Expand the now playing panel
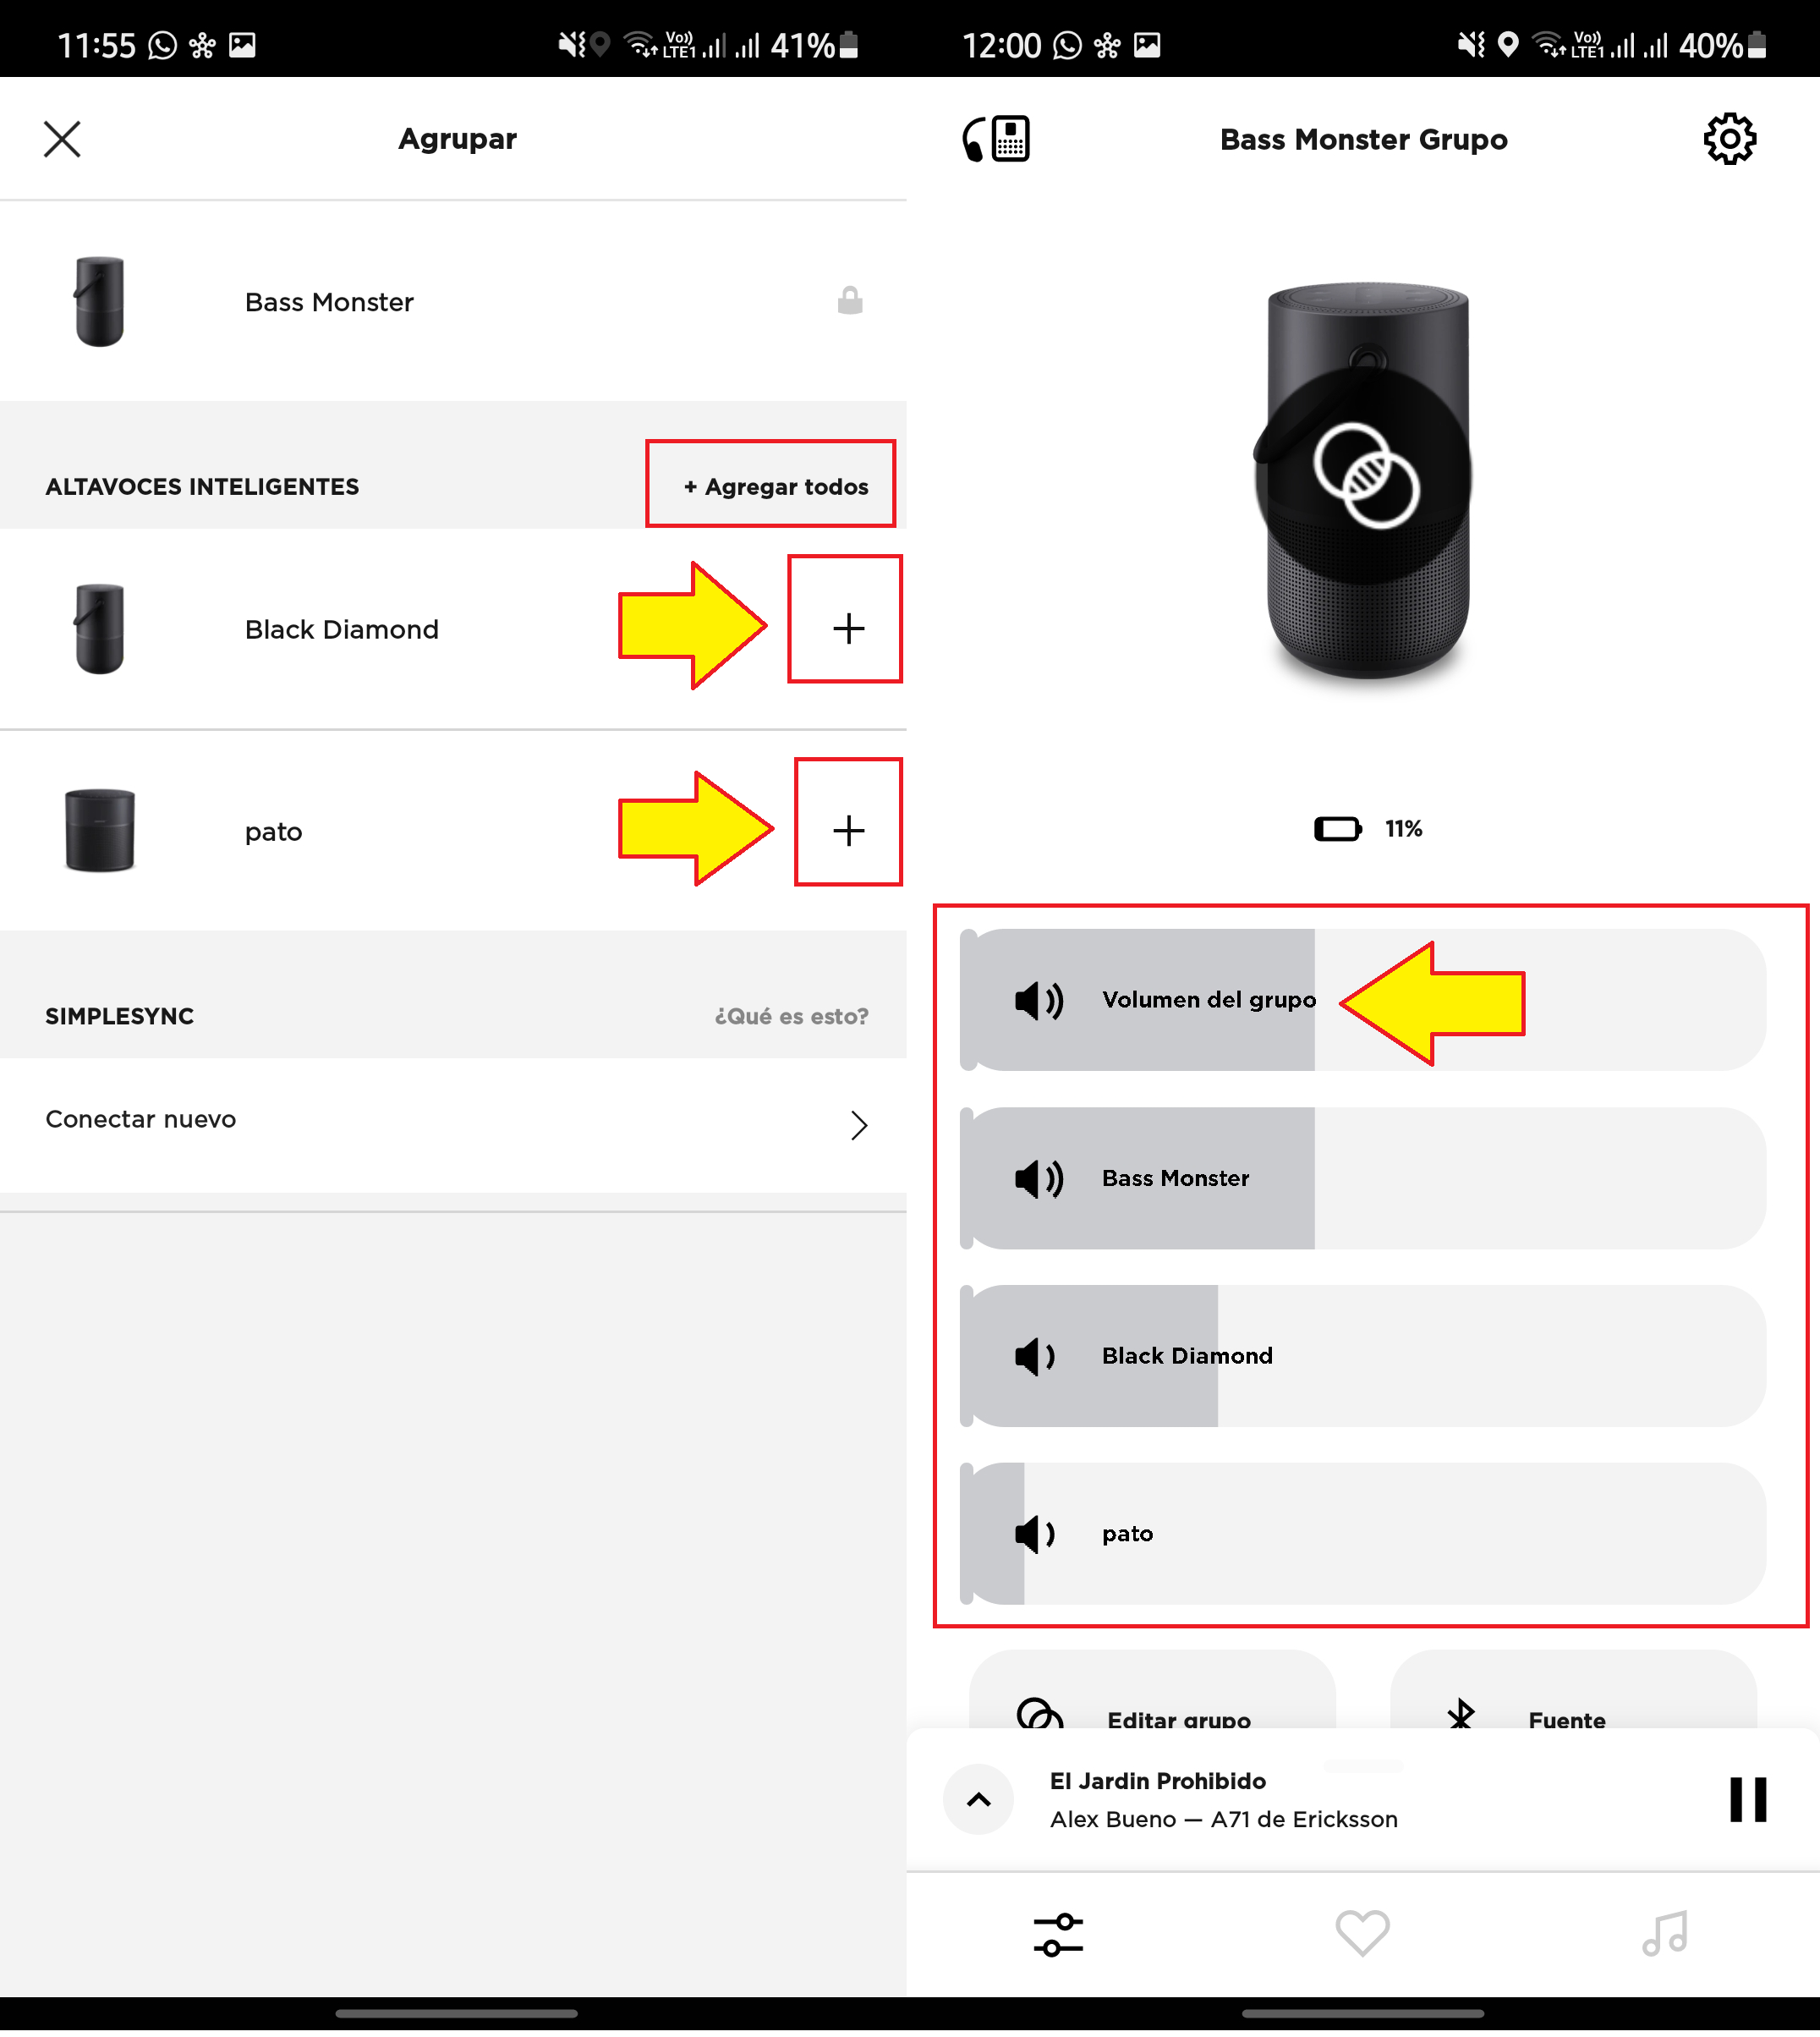 pos(978,1799)
